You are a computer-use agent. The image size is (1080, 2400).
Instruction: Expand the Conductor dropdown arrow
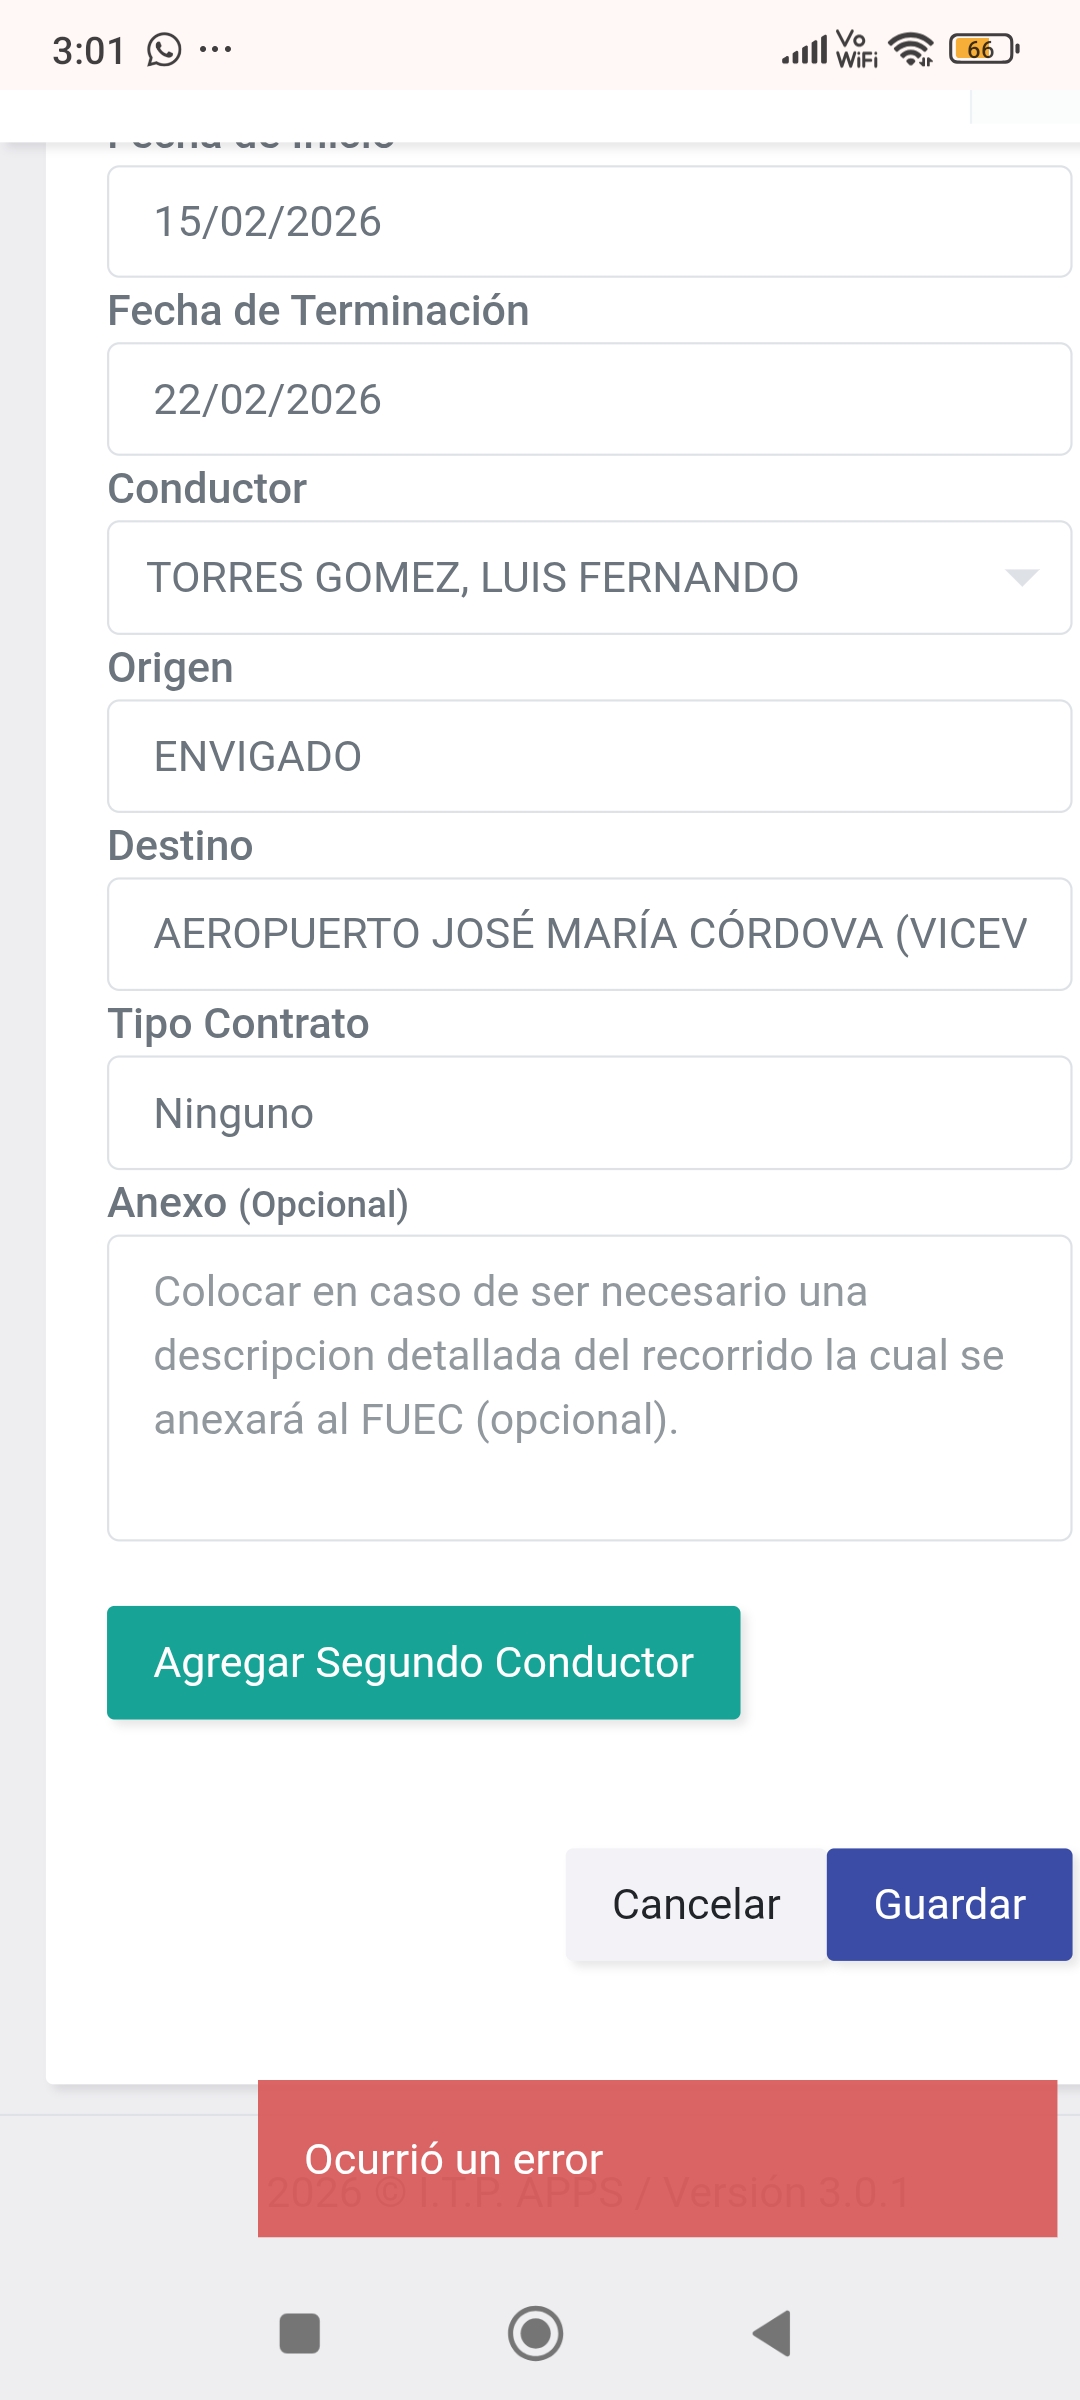1022,578
